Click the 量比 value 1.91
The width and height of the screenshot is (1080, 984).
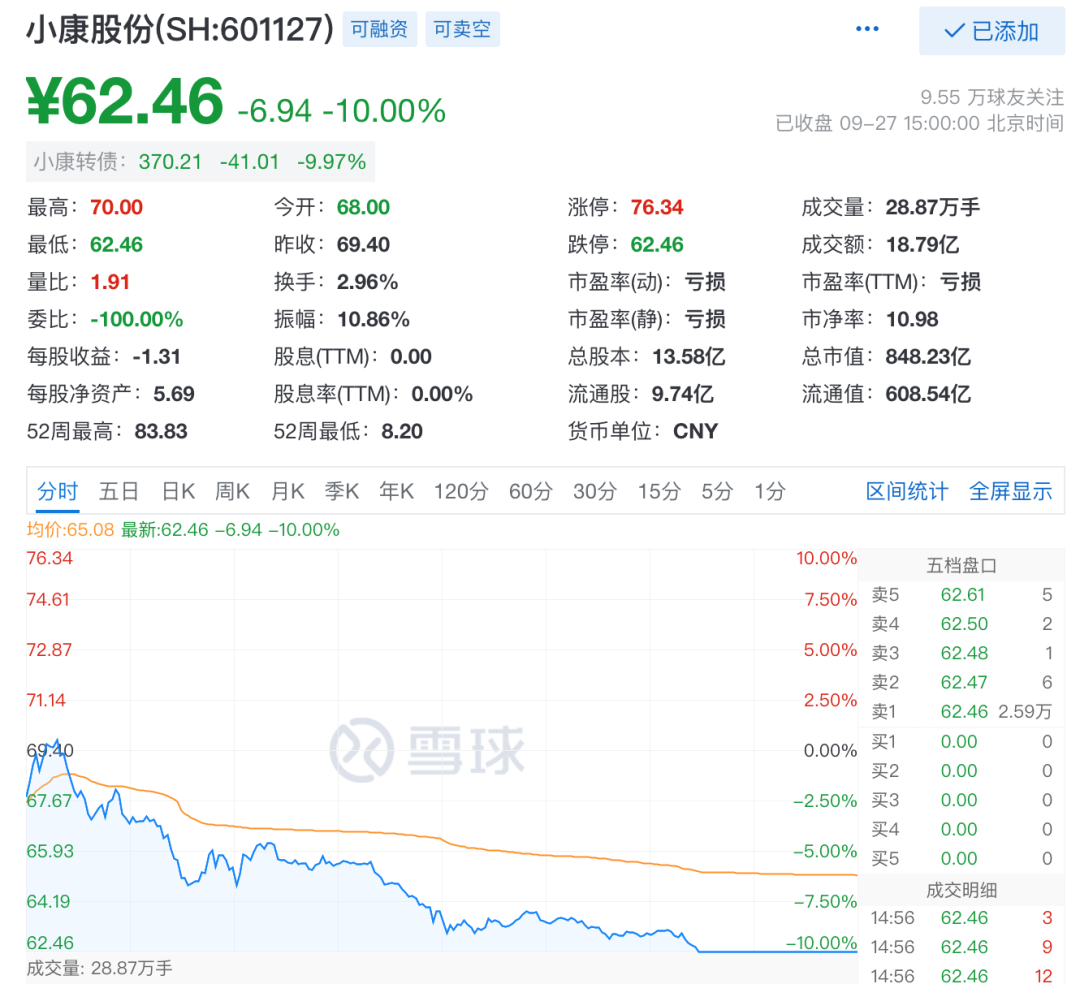click(x=110, y=282)
